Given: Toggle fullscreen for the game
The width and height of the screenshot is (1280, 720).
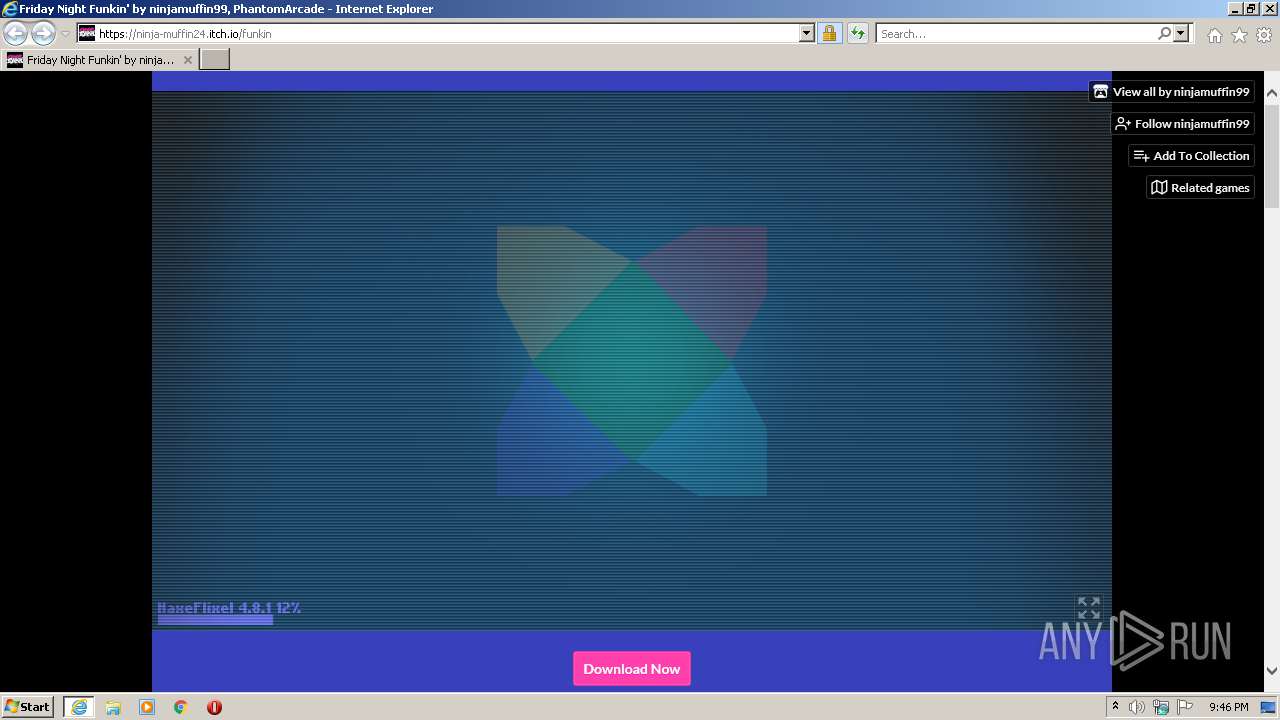Looking at the screenshot, I should (1089, 608).
